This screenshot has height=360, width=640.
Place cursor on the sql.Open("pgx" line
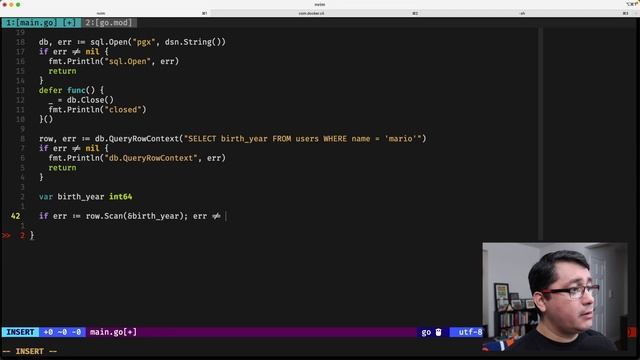click(132, 42)
